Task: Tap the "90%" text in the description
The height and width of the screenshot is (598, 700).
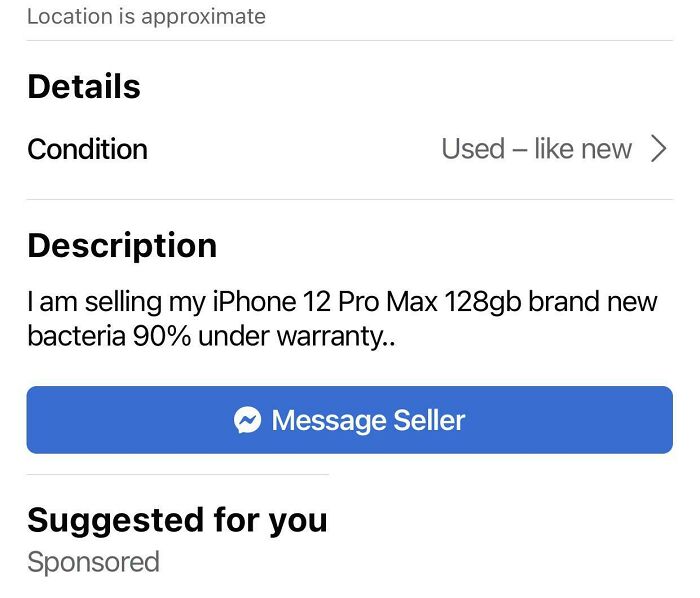Action: click(x=162, y=336)
